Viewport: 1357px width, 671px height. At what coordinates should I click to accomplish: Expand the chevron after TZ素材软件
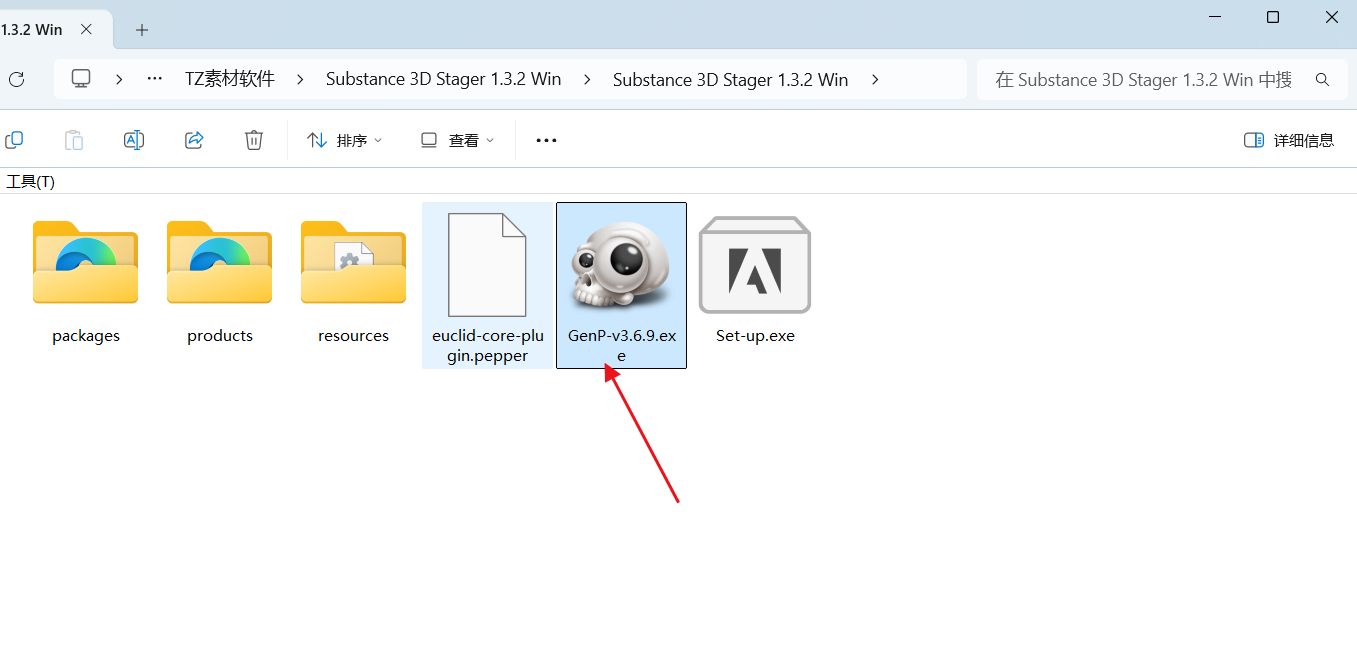[300, 79]
